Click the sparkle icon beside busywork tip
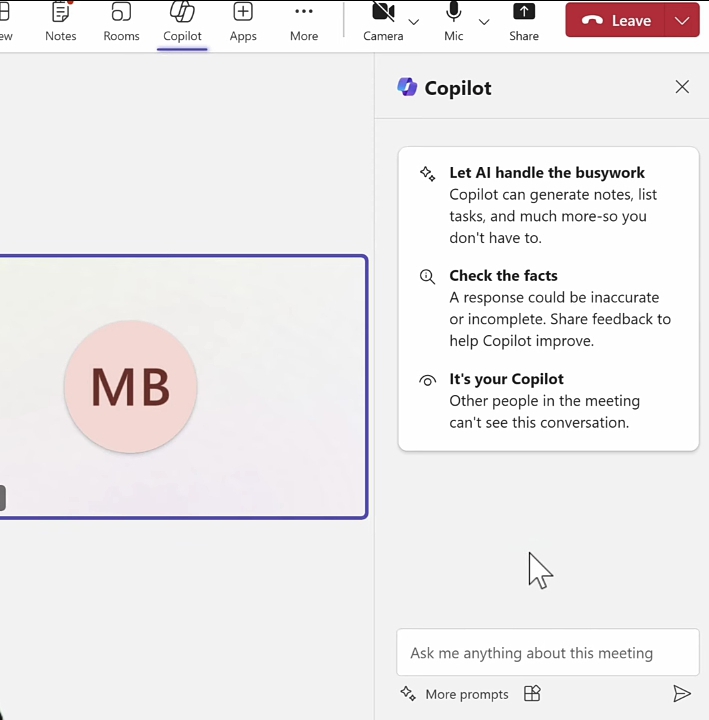 click(x=428, y=174)
